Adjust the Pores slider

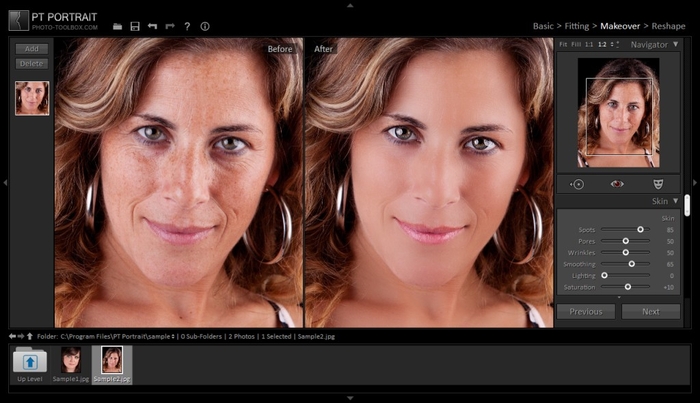(625, 241)
